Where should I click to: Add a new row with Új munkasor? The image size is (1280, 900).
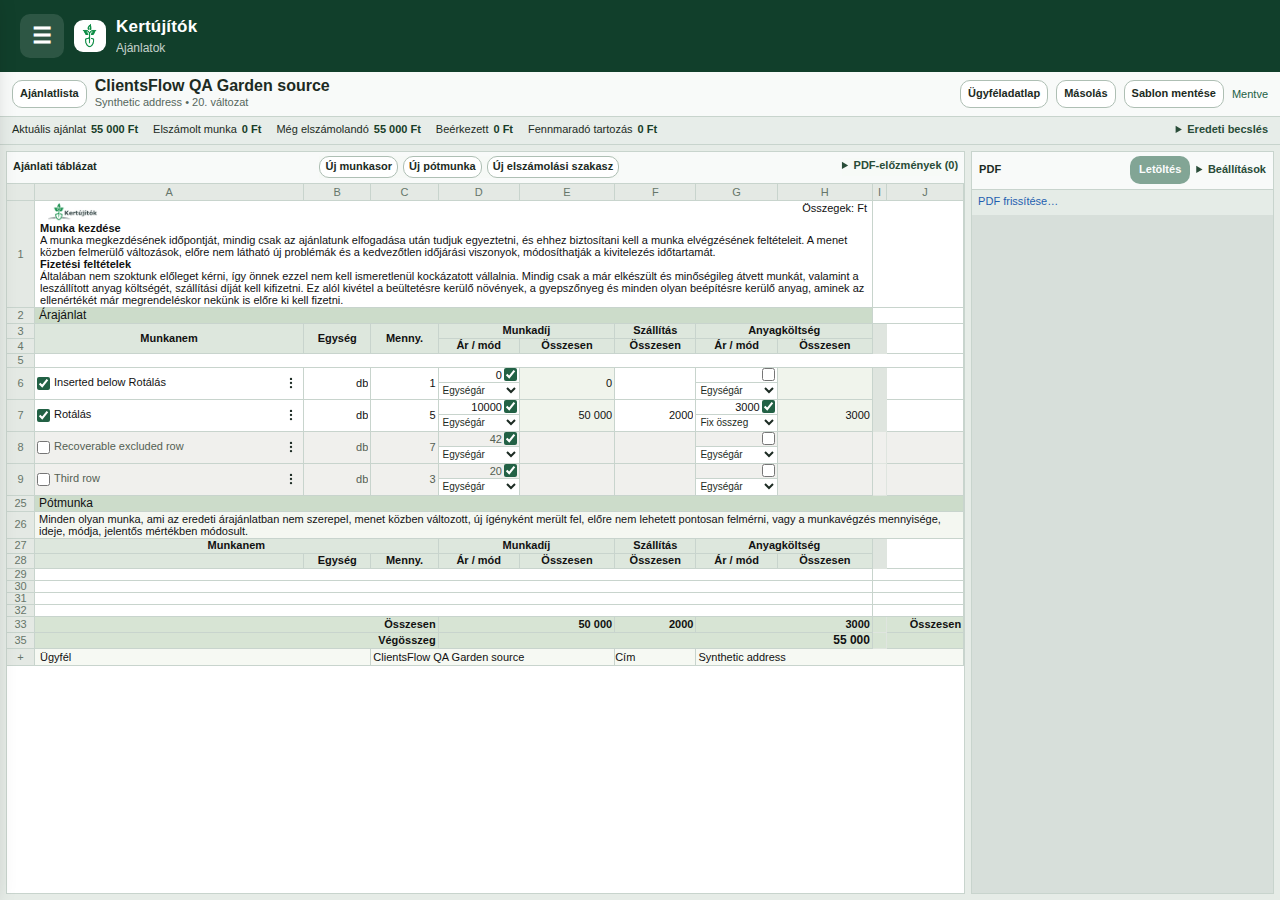pyautogui.click(x=359, y=167)
